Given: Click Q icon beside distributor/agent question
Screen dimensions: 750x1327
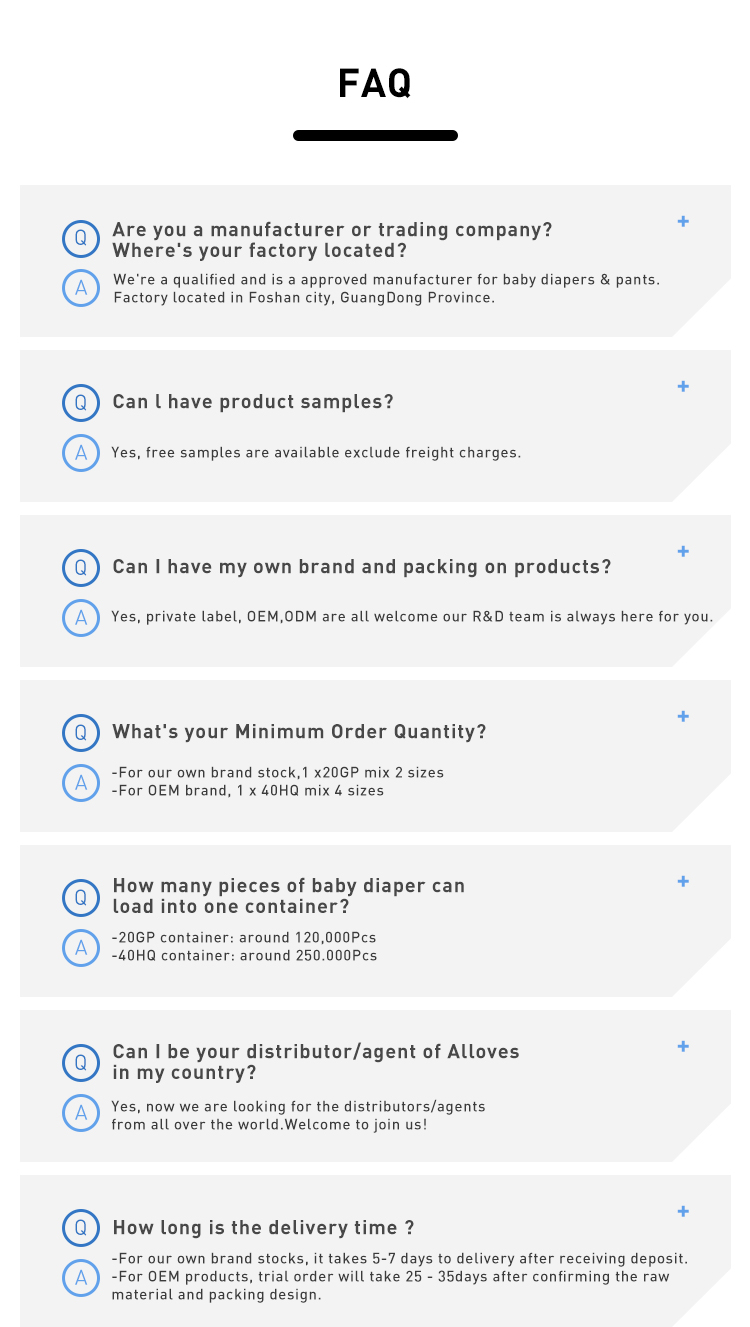Looking at the screenshot, I should tap(81, 1063).
